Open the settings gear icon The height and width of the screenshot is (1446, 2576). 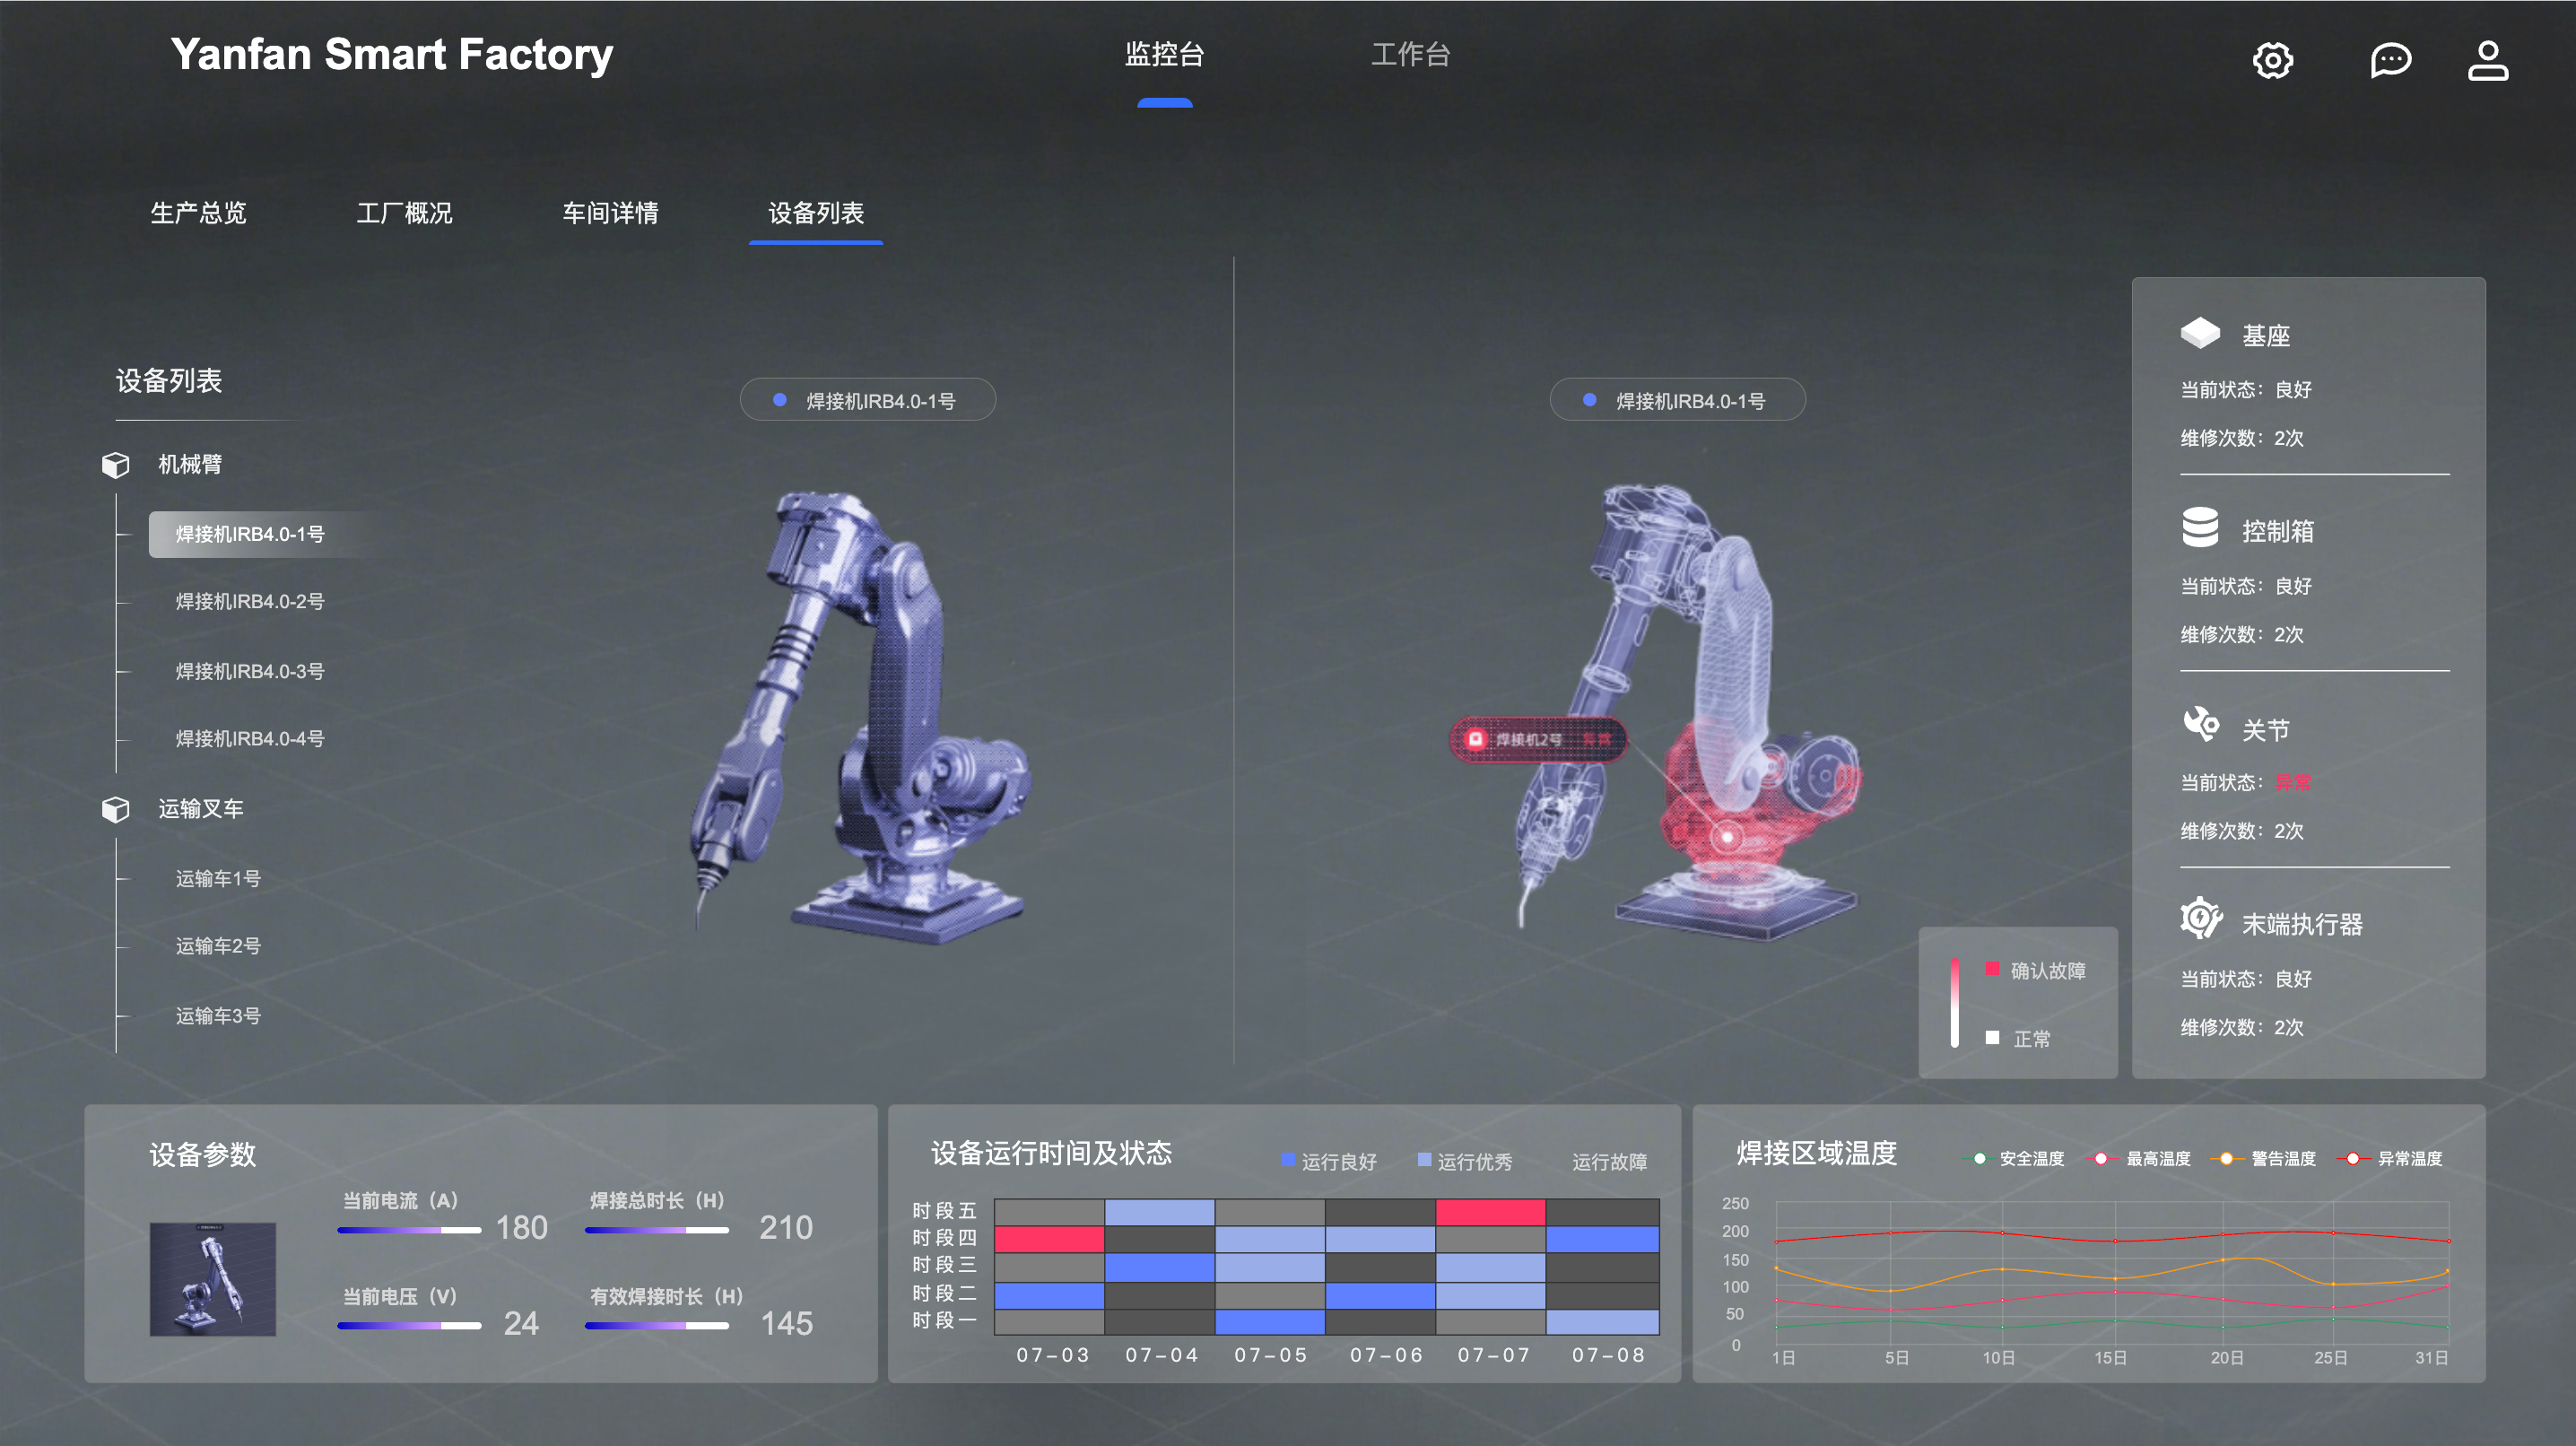2272,60
